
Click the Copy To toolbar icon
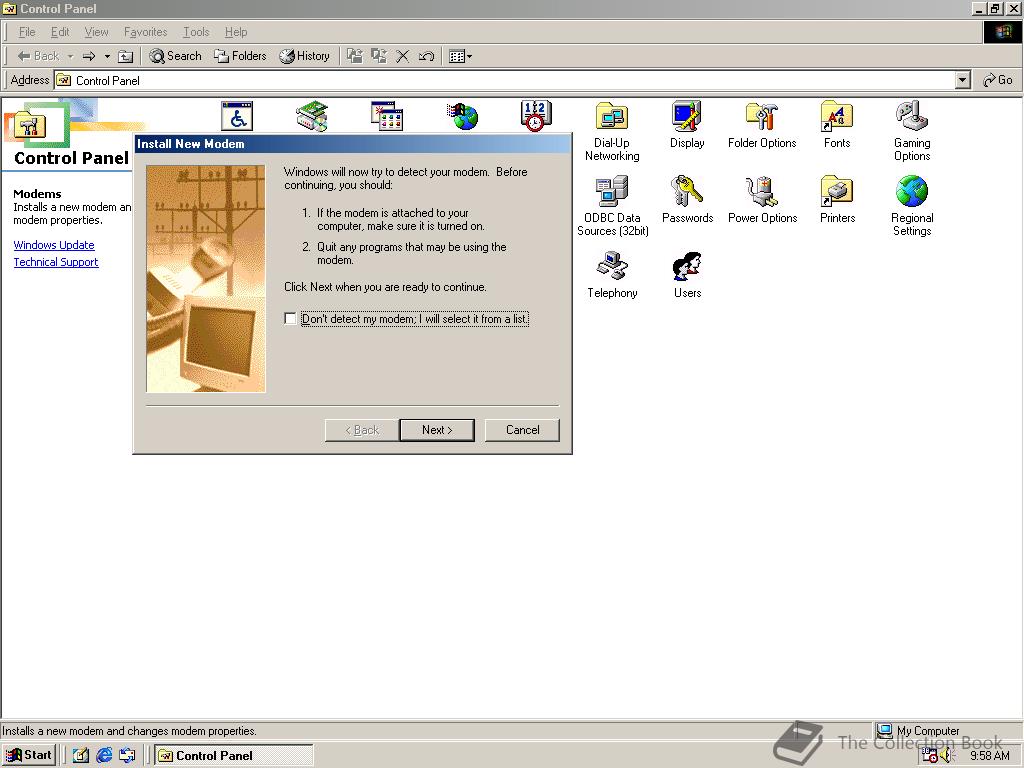[x=379, y=56]
